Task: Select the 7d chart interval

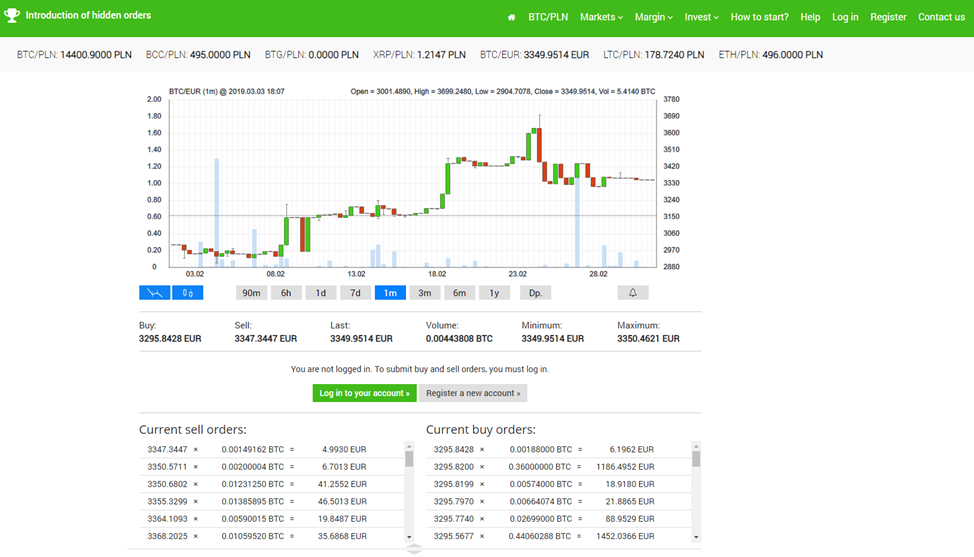Action: coord(355,293)
